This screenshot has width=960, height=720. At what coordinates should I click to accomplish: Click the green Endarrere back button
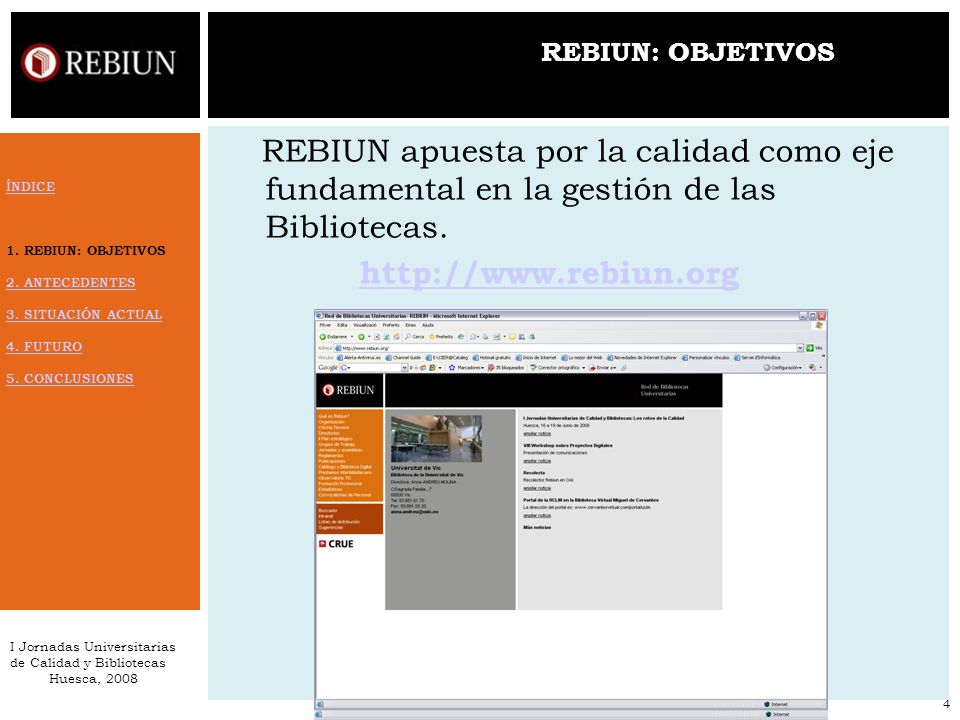[333, 337]
